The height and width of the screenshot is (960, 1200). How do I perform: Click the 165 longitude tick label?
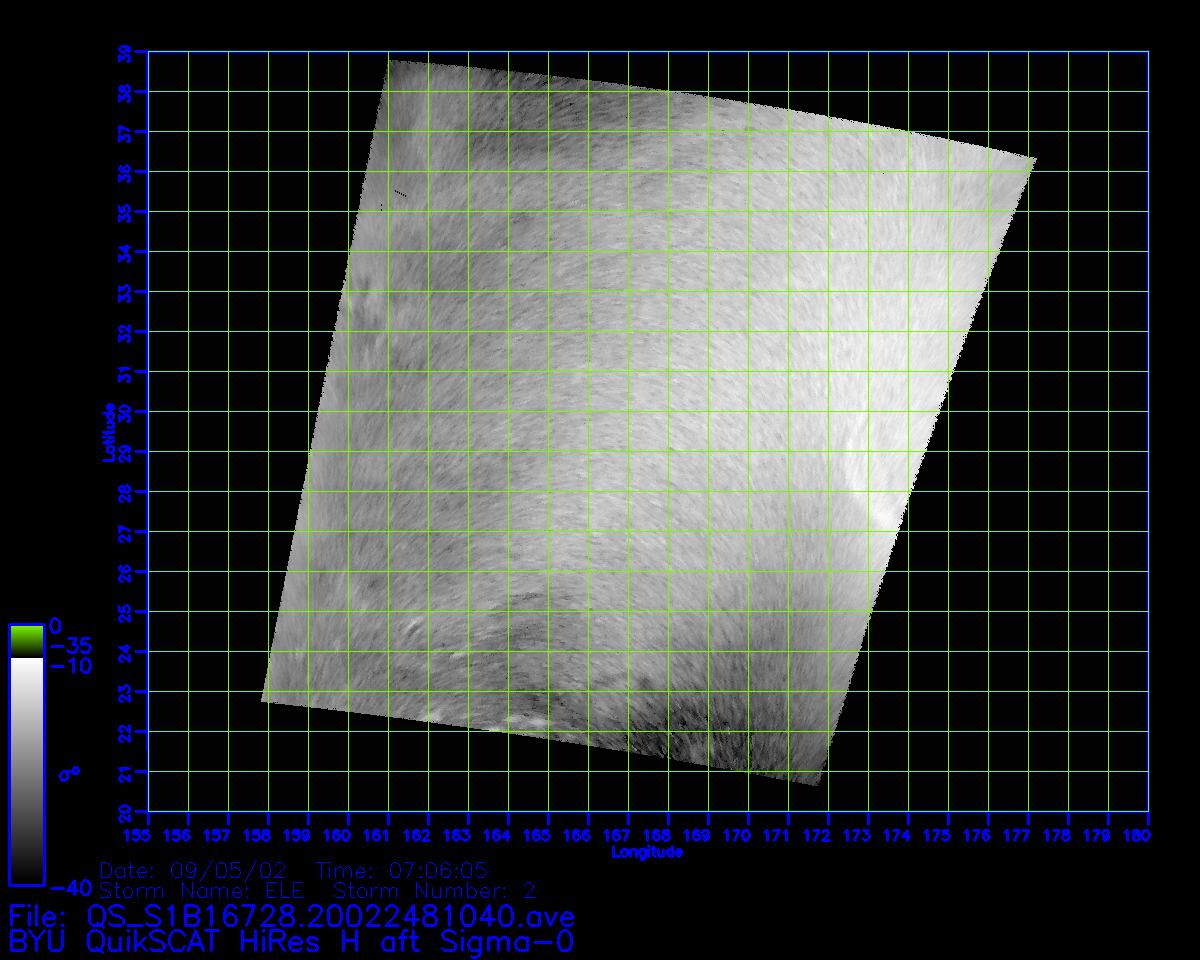point(536,835)
